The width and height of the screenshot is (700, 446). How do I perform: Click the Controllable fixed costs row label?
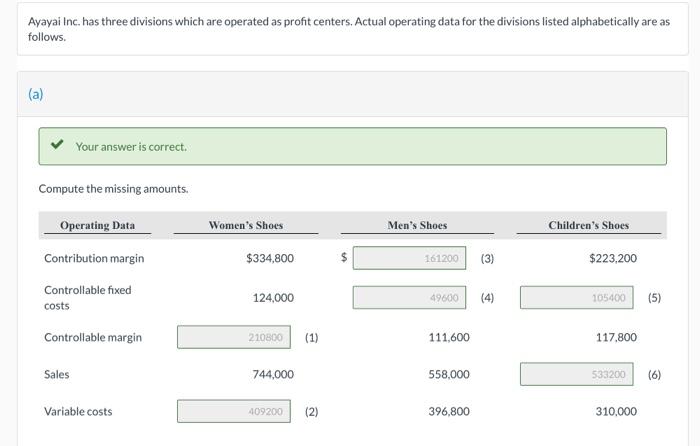(88, 298)
